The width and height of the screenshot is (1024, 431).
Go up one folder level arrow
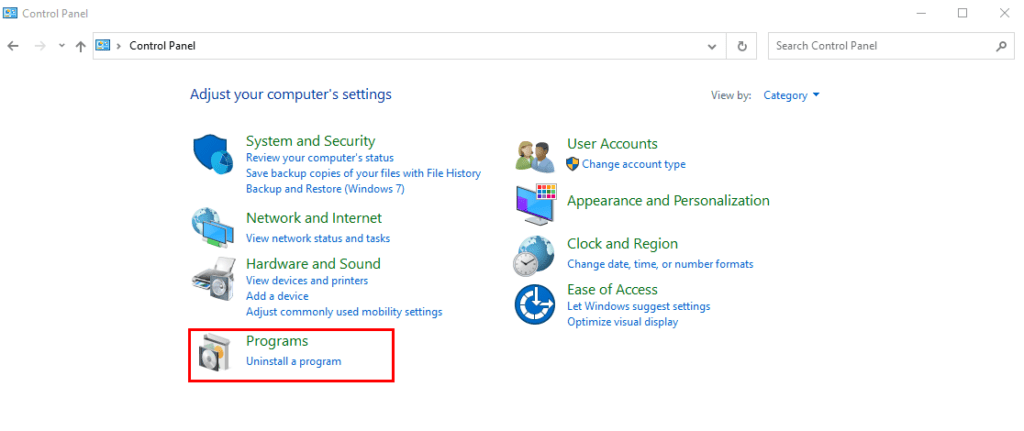[80, 46]
